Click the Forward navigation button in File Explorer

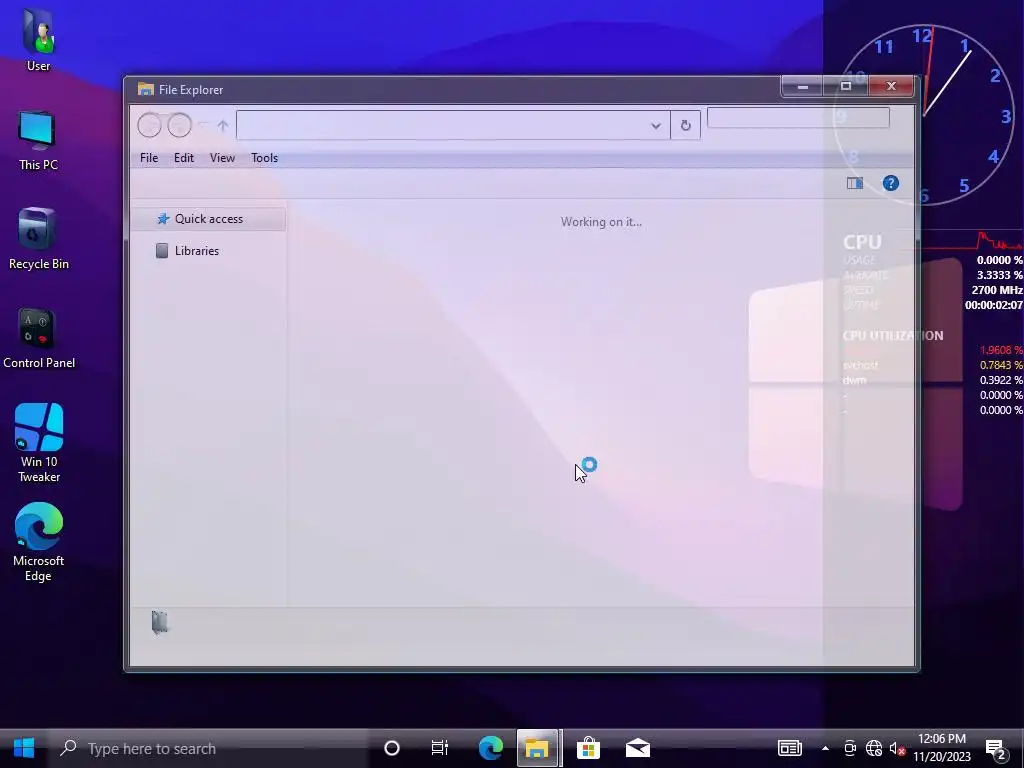click(x=180, y=125)
